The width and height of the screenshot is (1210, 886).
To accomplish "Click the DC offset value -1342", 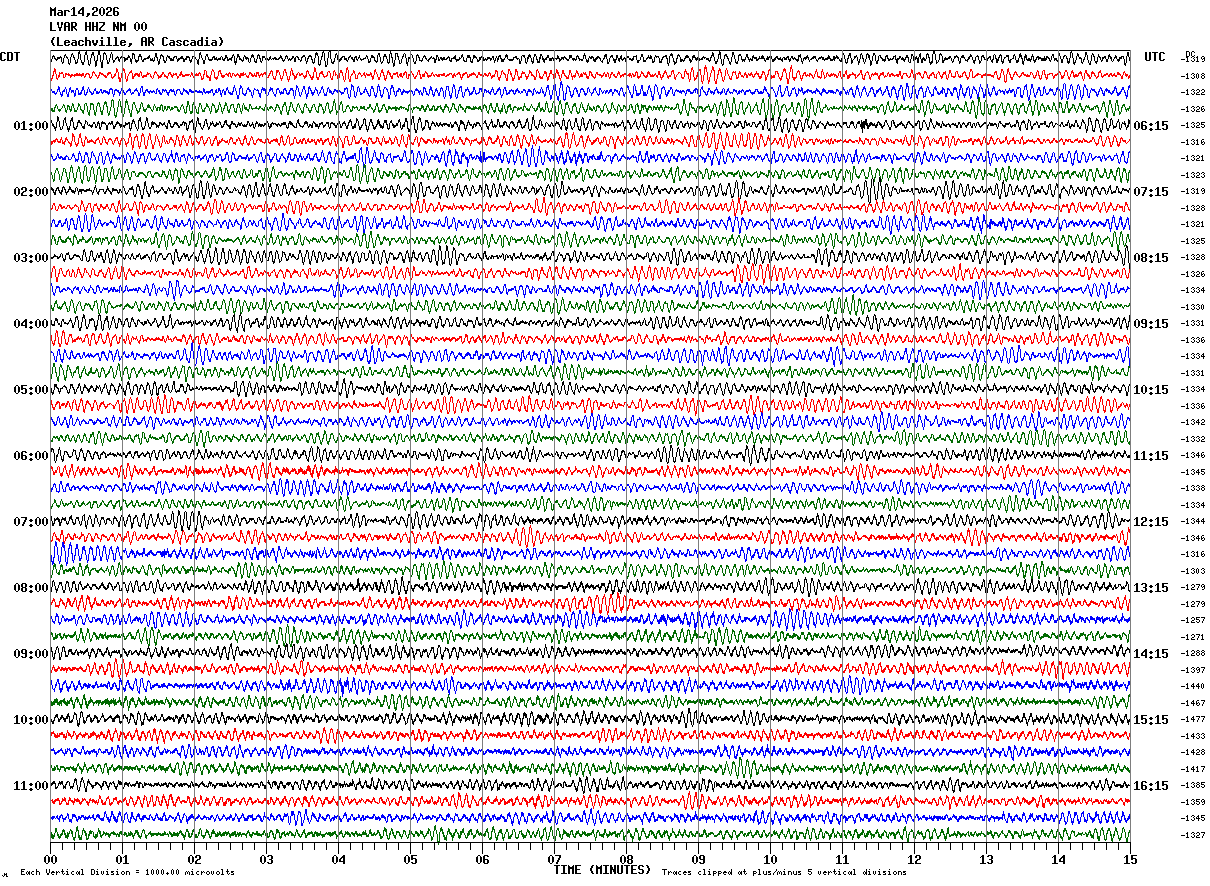I will tap(1193, 423).
